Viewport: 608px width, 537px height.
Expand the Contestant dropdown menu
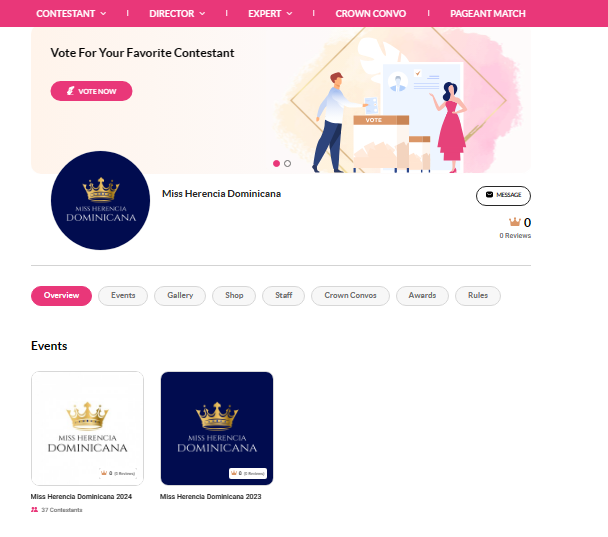point(71,14)
